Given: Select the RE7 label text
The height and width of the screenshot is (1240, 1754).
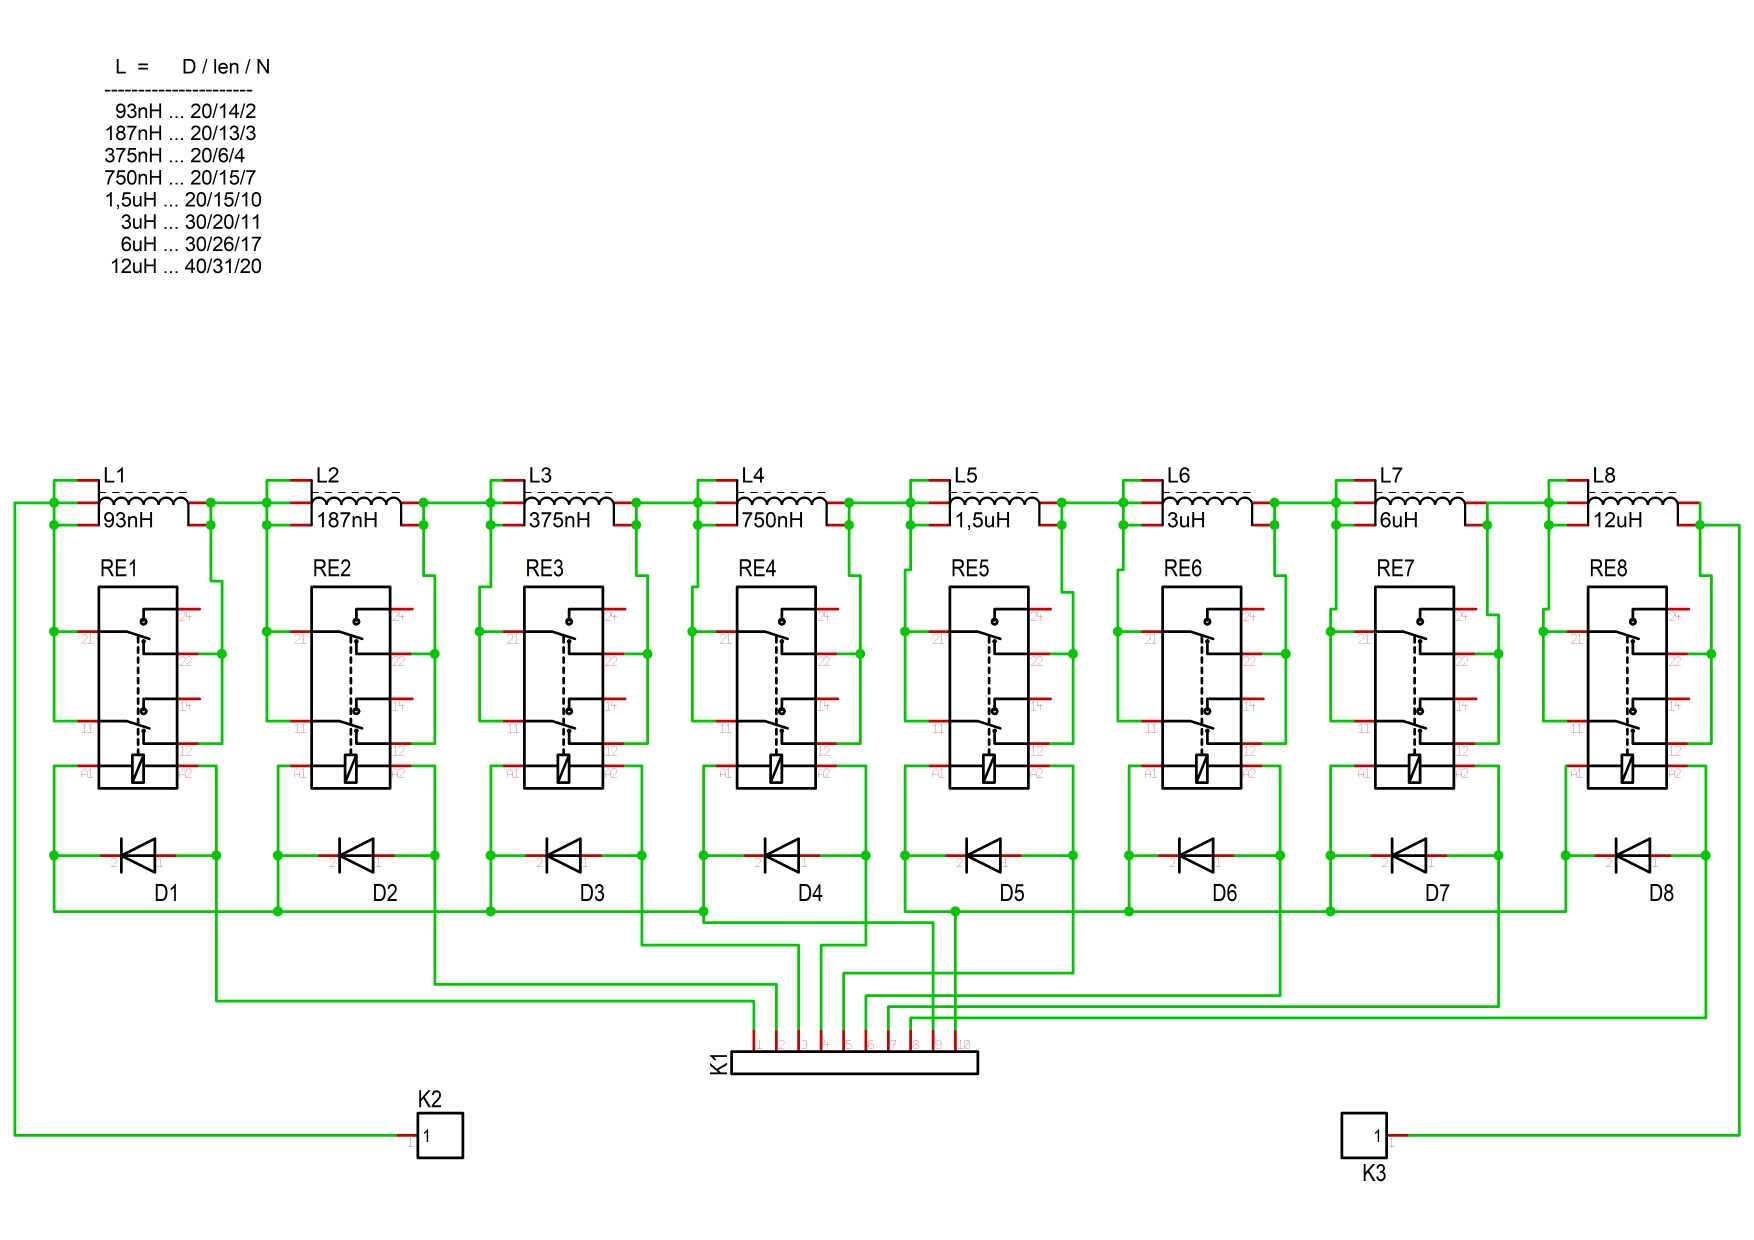Looking at the screenshot, I should [1395, 569].
